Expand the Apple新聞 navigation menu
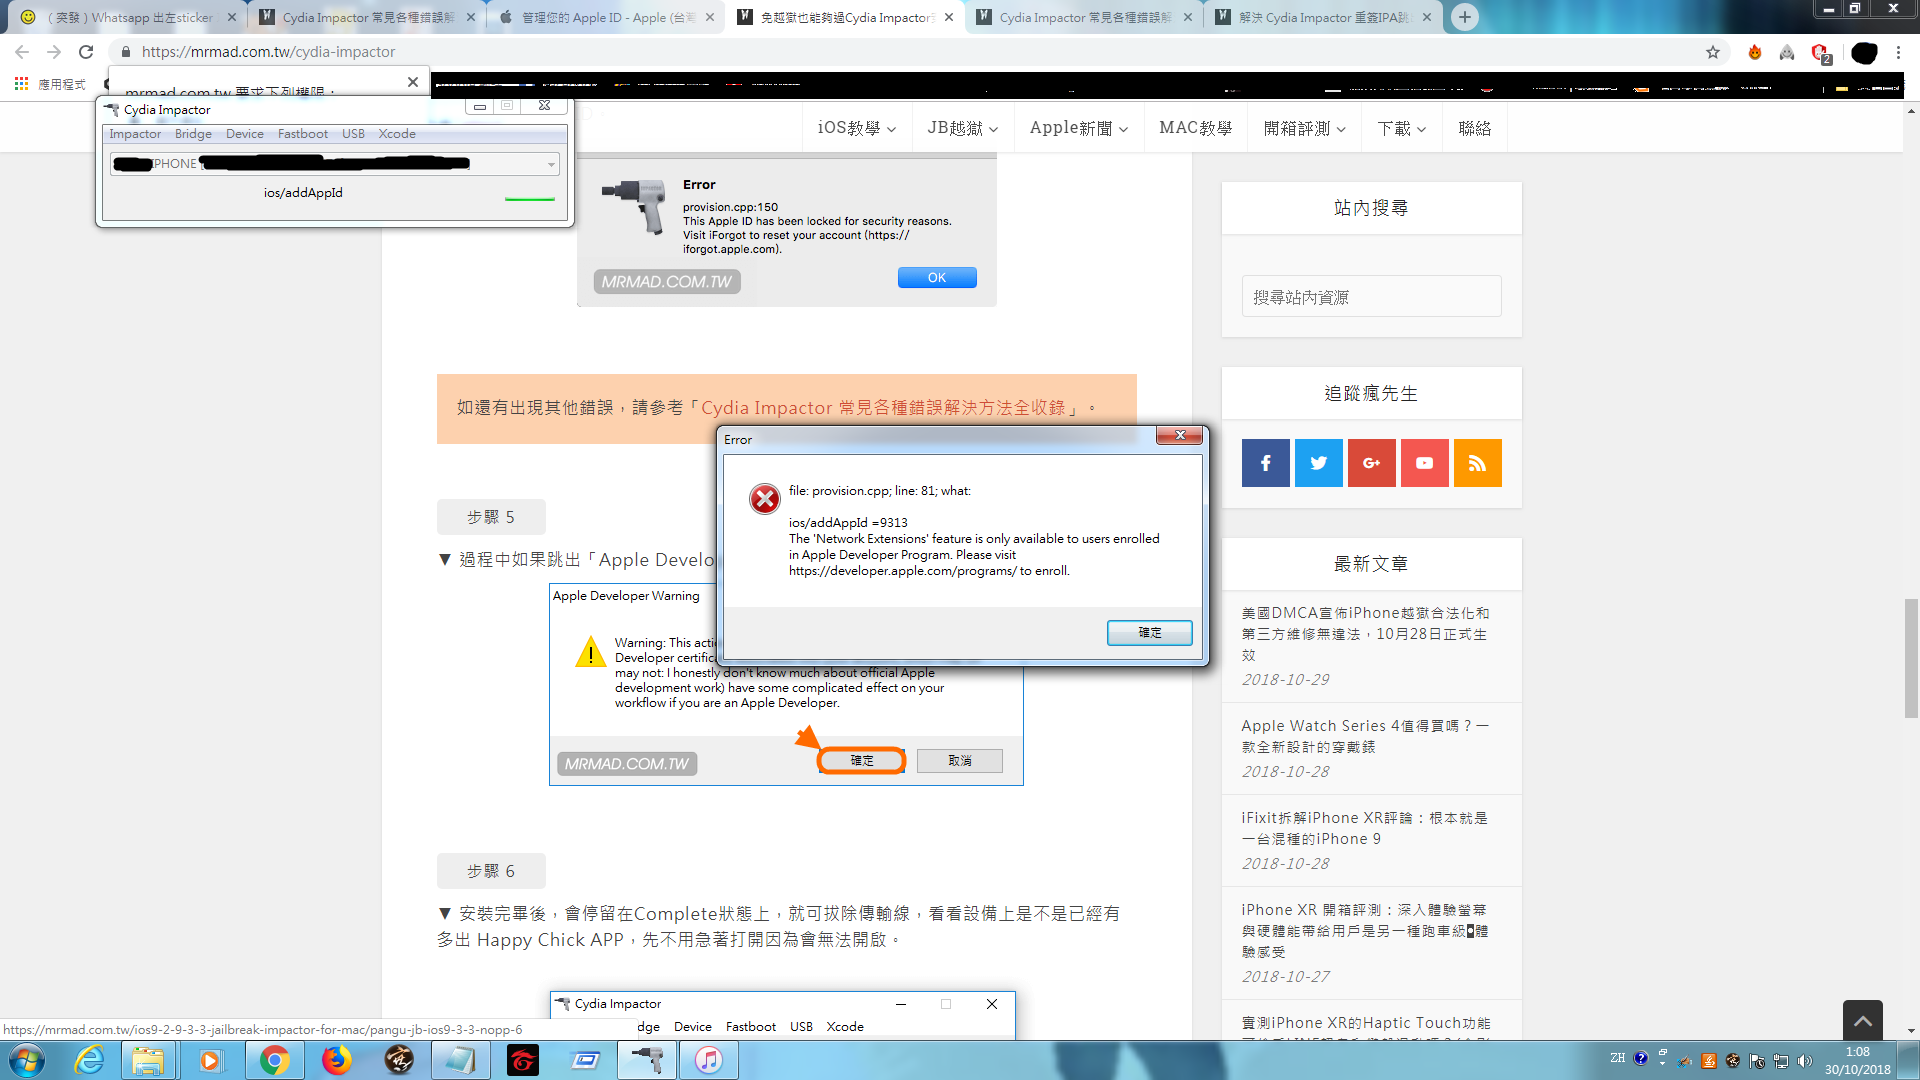Viewport: 1920px width, 1080px height. point(1078,128)
